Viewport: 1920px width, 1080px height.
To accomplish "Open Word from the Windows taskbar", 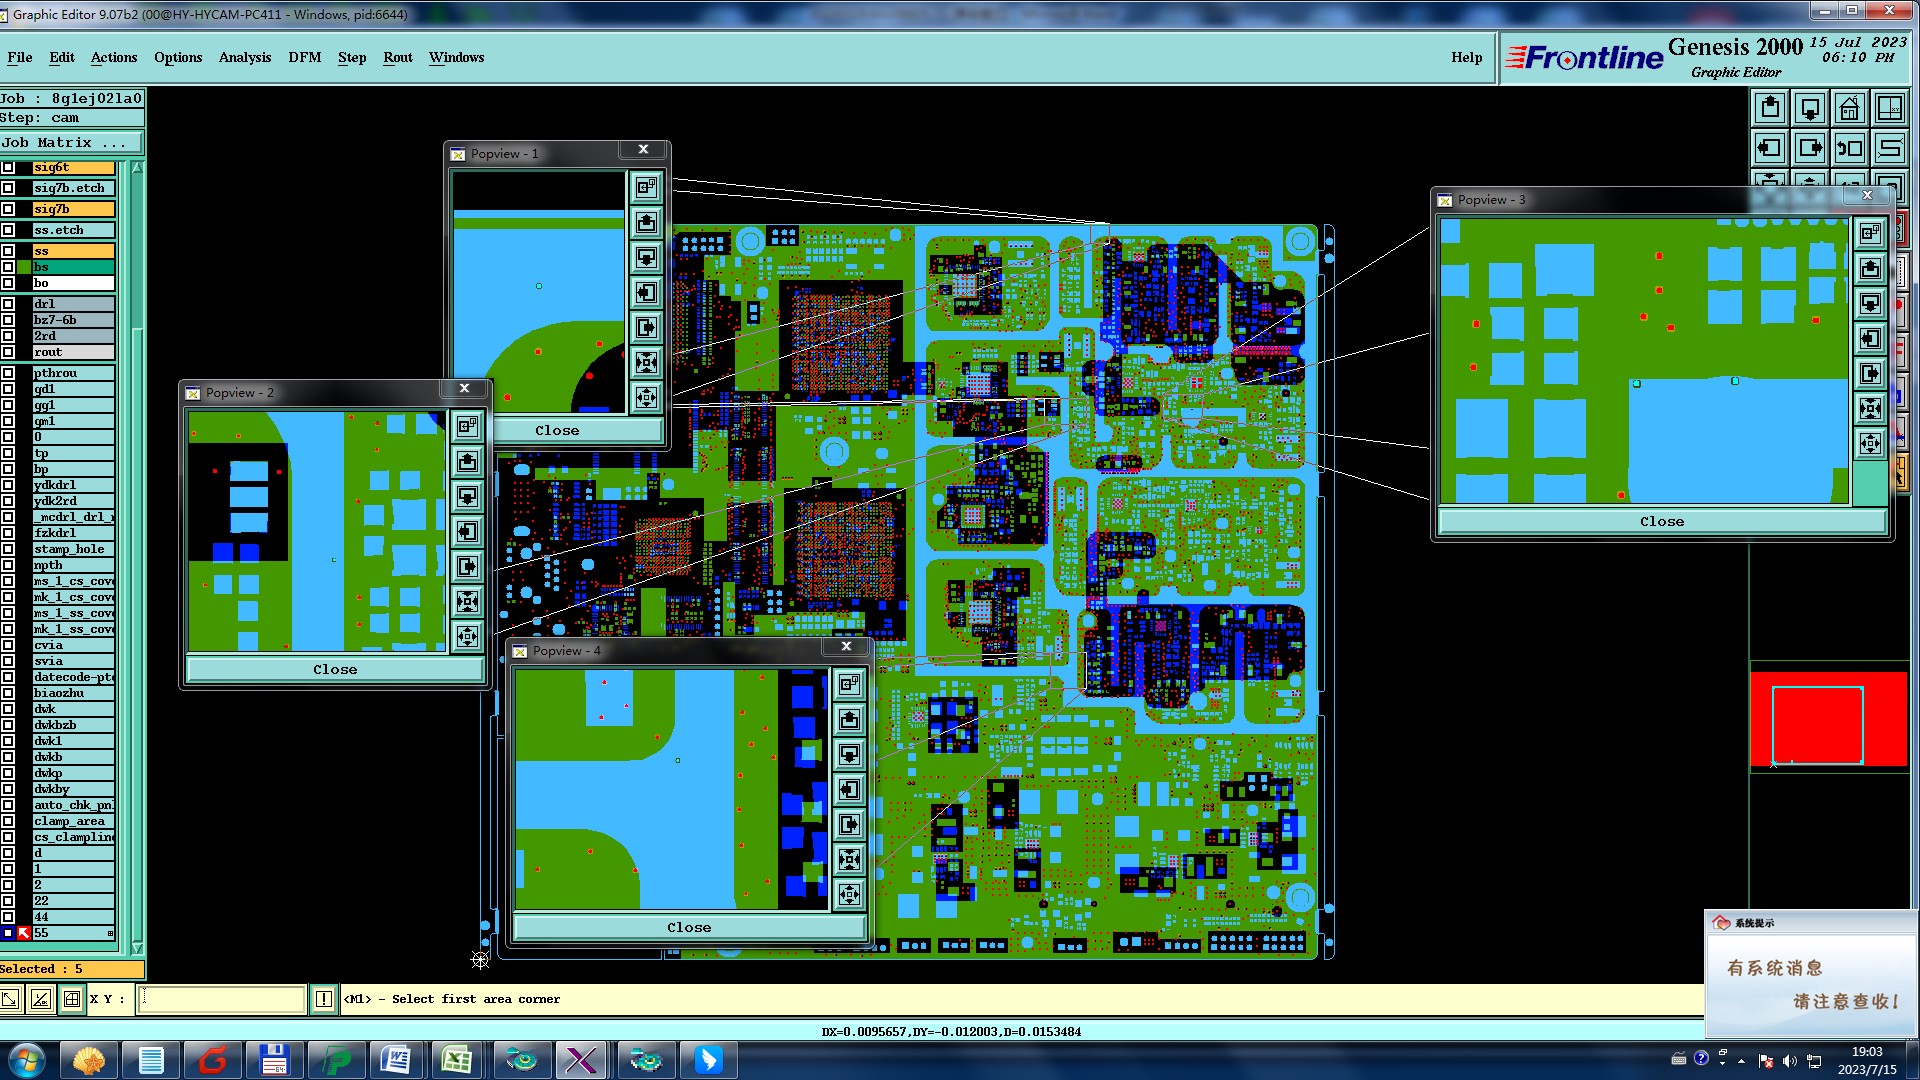I will tap(396, 1060).
